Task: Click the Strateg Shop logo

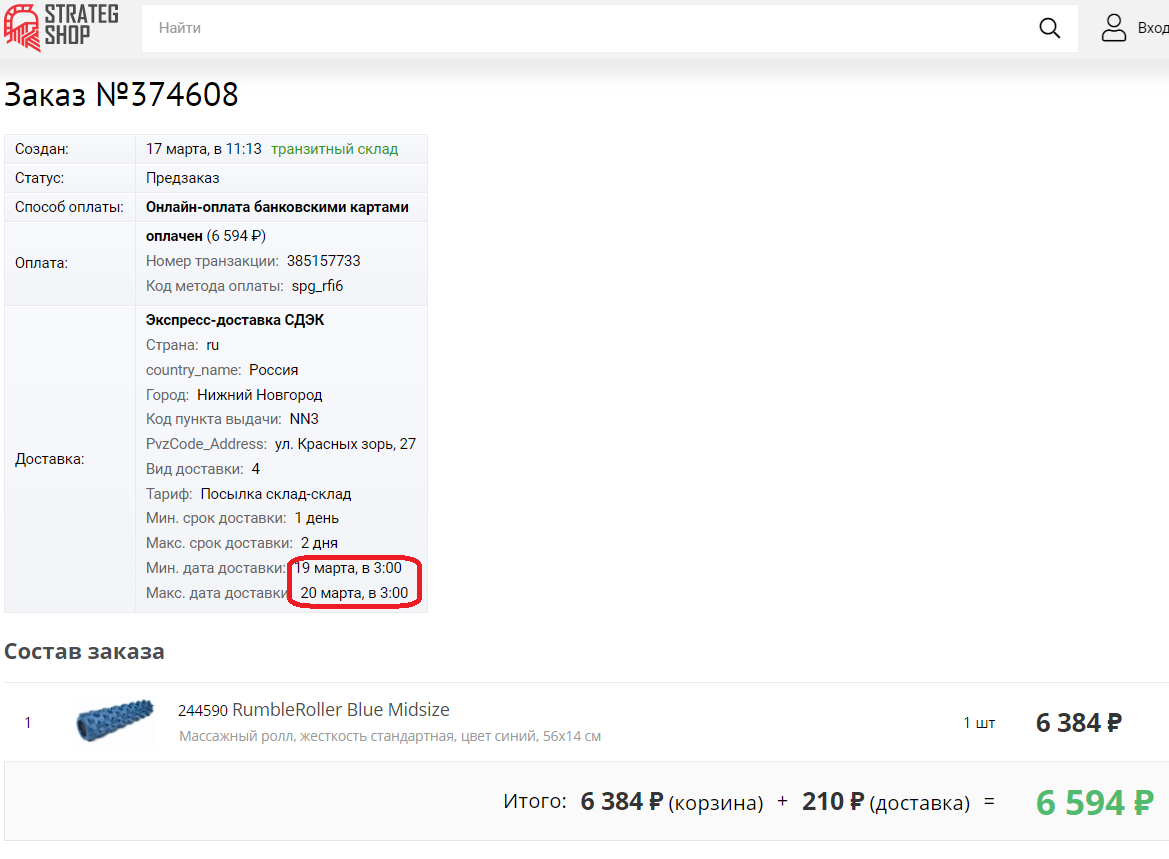Action: (61, 27)
